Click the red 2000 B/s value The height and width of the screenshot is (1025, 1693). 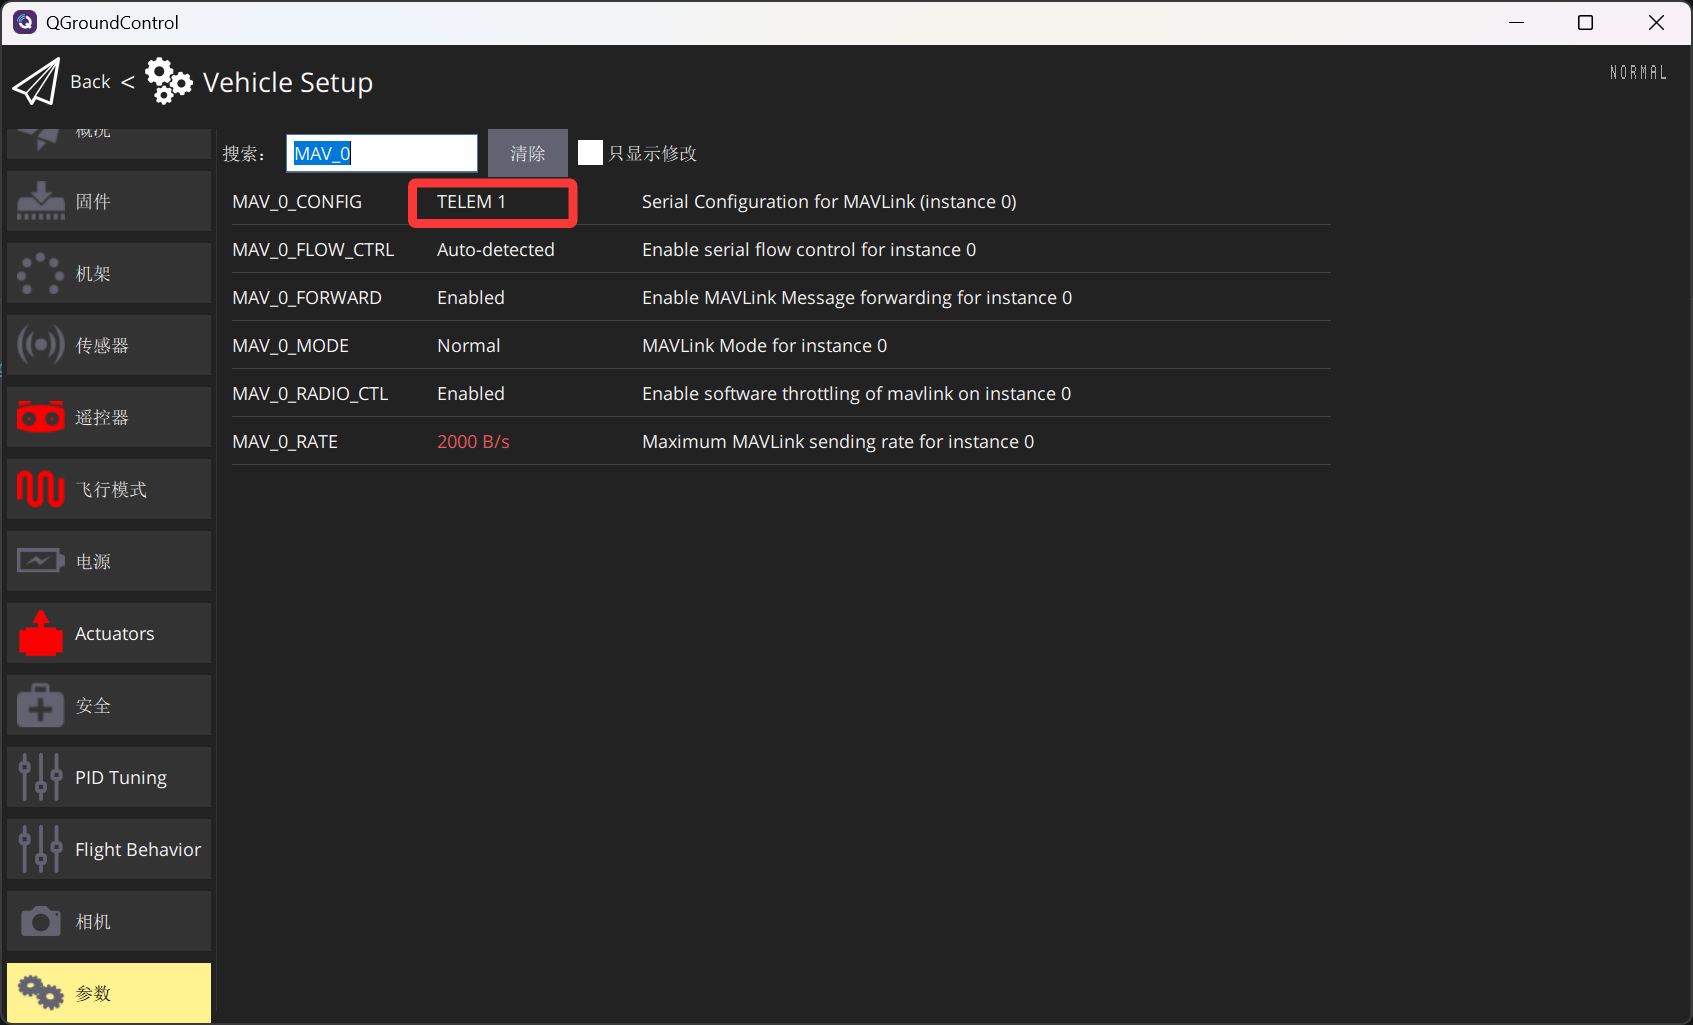tap(474, 442)
